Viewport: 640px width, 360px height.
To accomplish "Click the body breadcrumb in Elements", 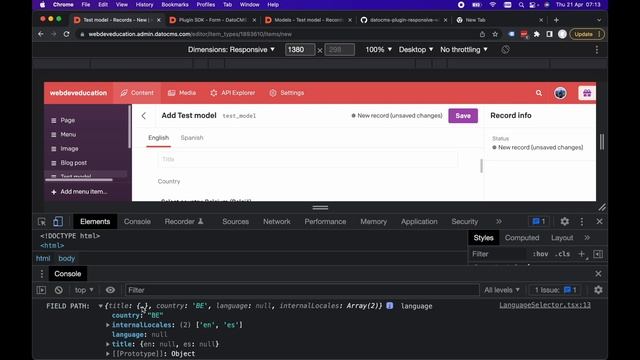I will point(67,259).
